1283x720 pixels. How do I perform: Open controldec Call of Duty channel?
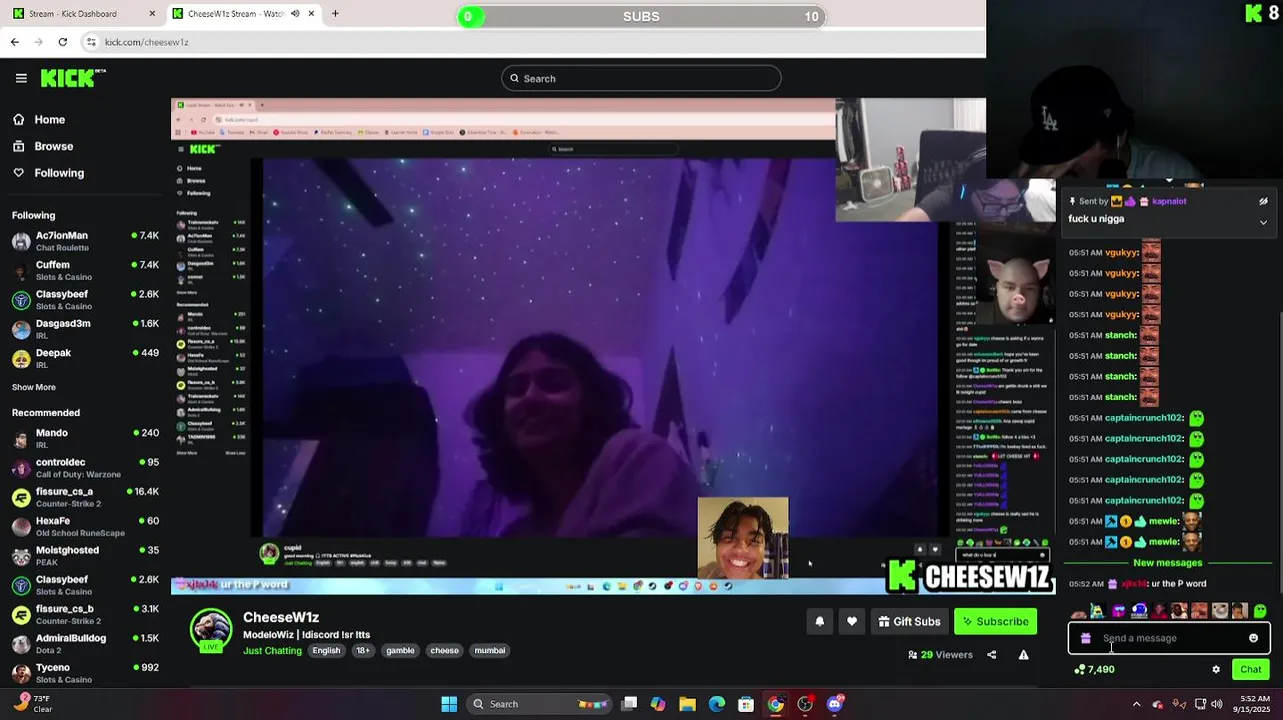pyautogui.click(x=85, y=468)
